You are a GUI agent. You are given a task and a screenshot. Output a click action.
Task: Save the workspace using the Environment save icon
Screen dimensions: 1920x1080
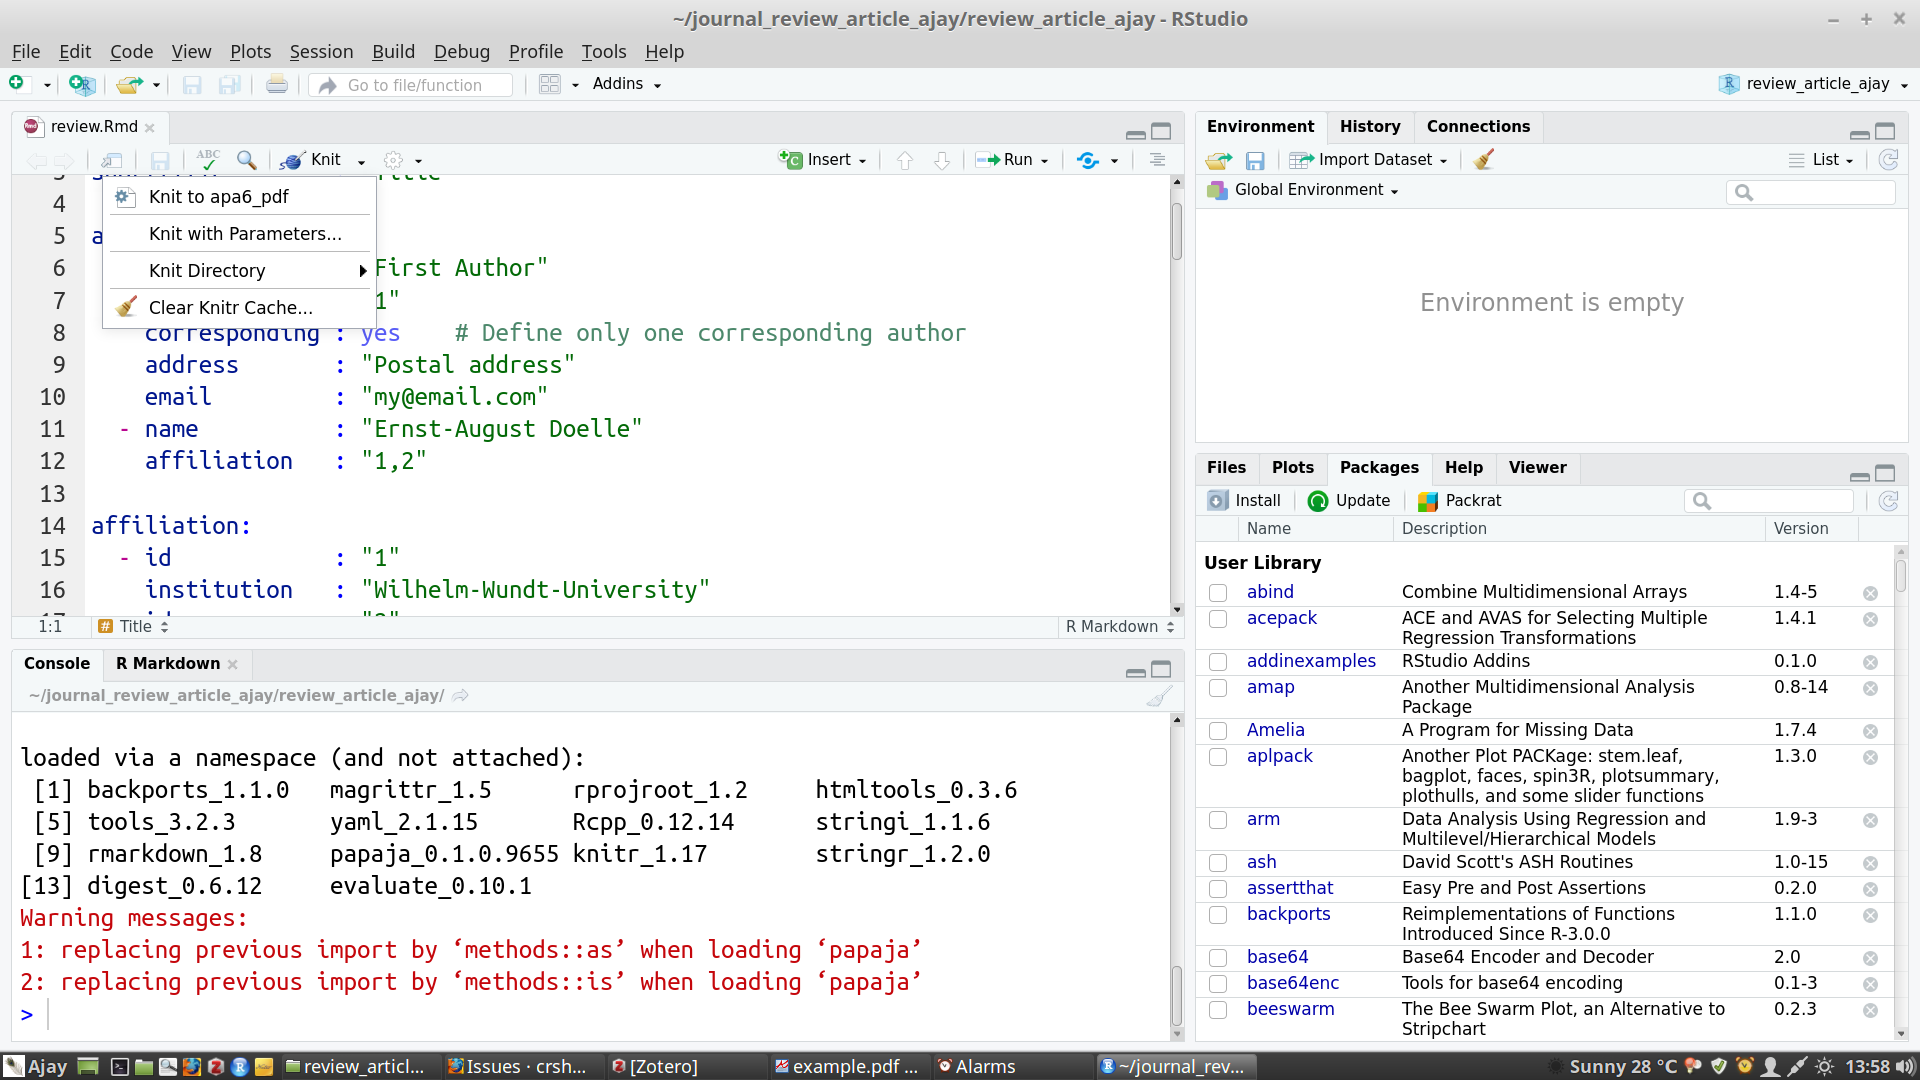1256,160
